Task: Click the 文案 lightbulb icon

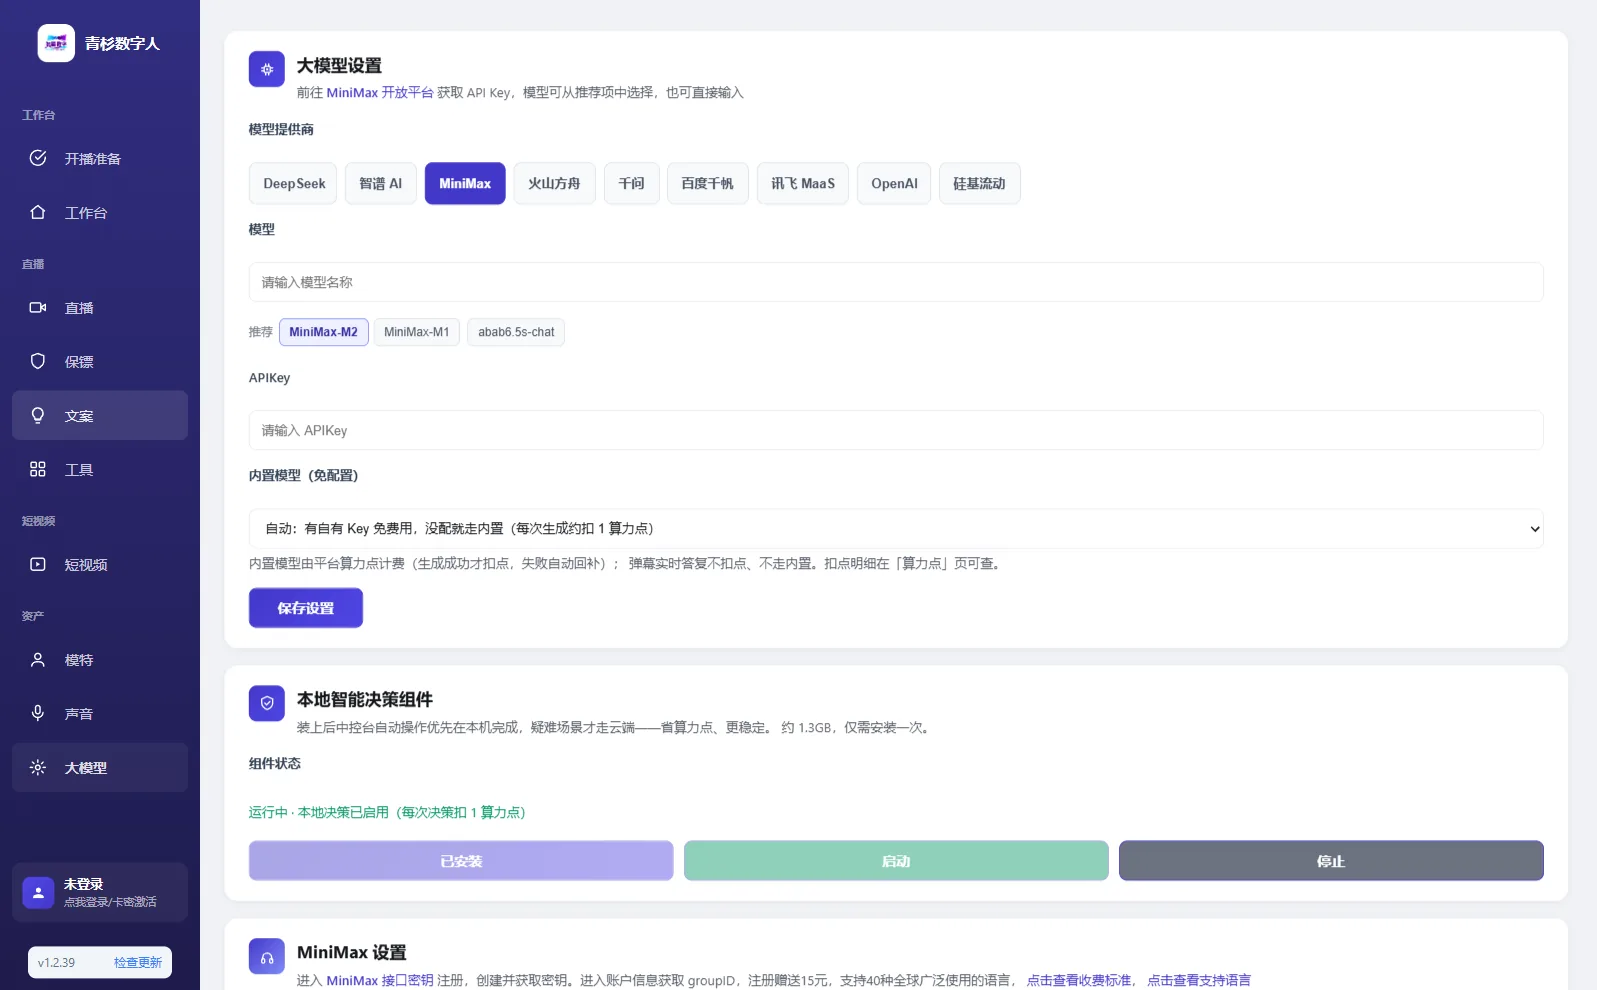Action: pos(38,415)
